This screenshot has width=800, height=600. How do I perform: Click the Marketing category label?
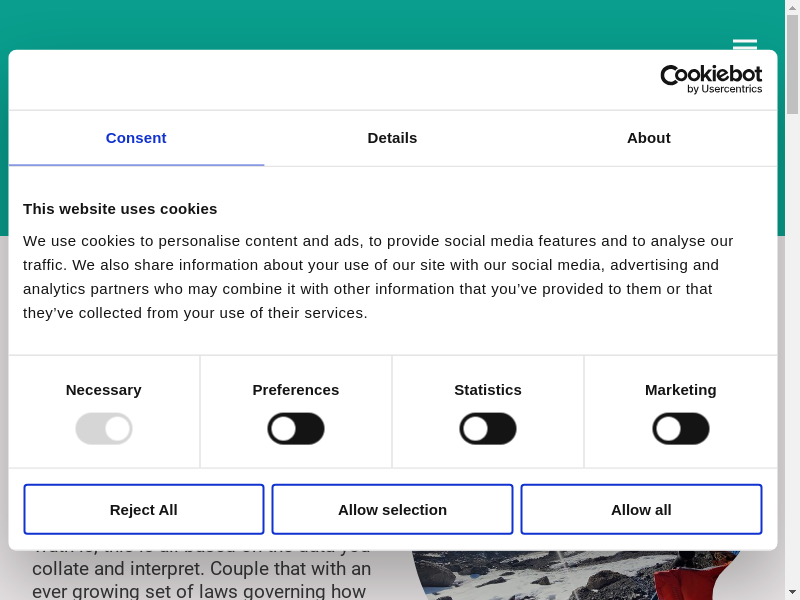click(x=681, y=390)
